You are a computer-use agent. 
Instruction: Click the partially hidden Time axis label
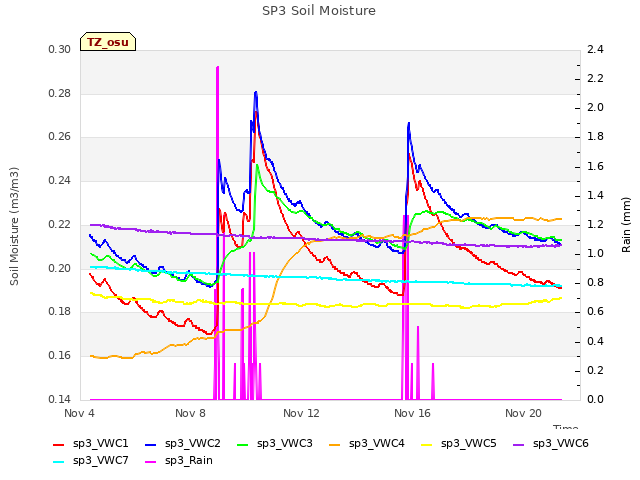[x=566, y=427]
